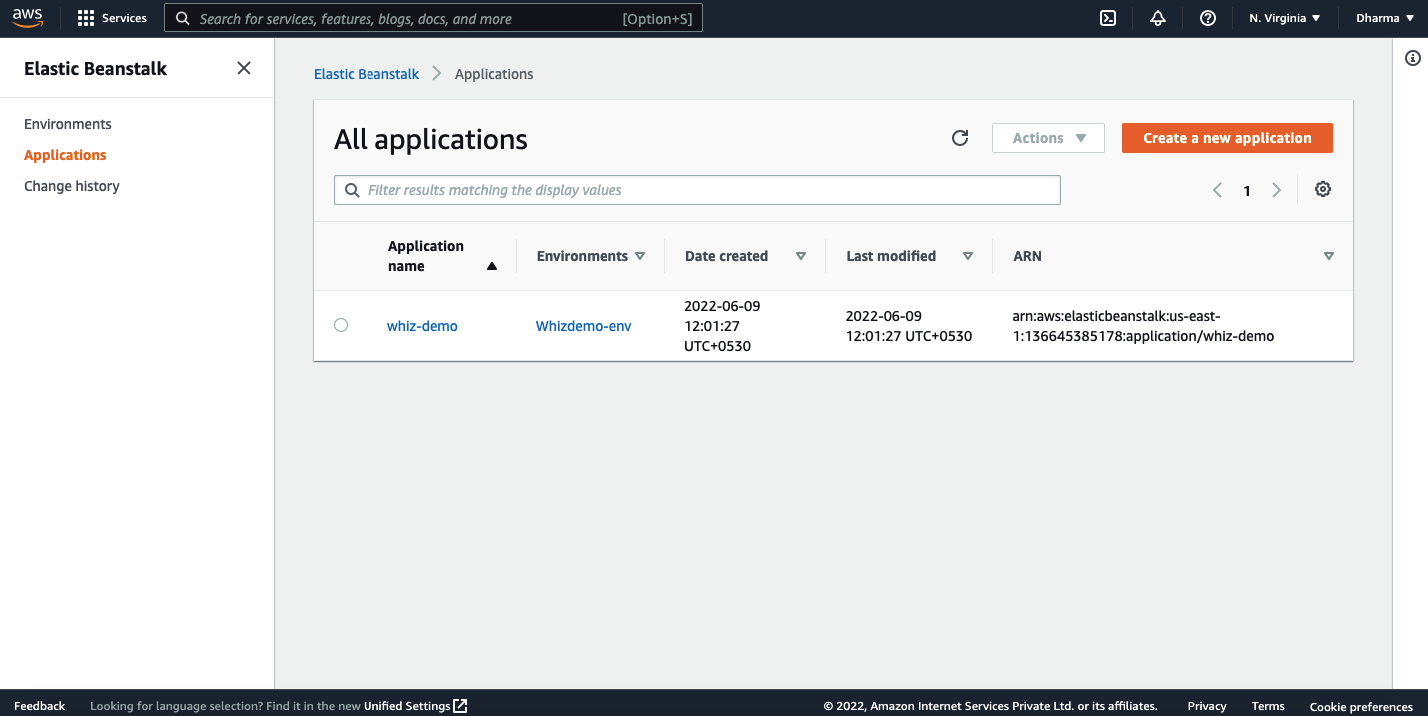
Task: Go to previous page of applications
Action: (x=1217, y=190)
